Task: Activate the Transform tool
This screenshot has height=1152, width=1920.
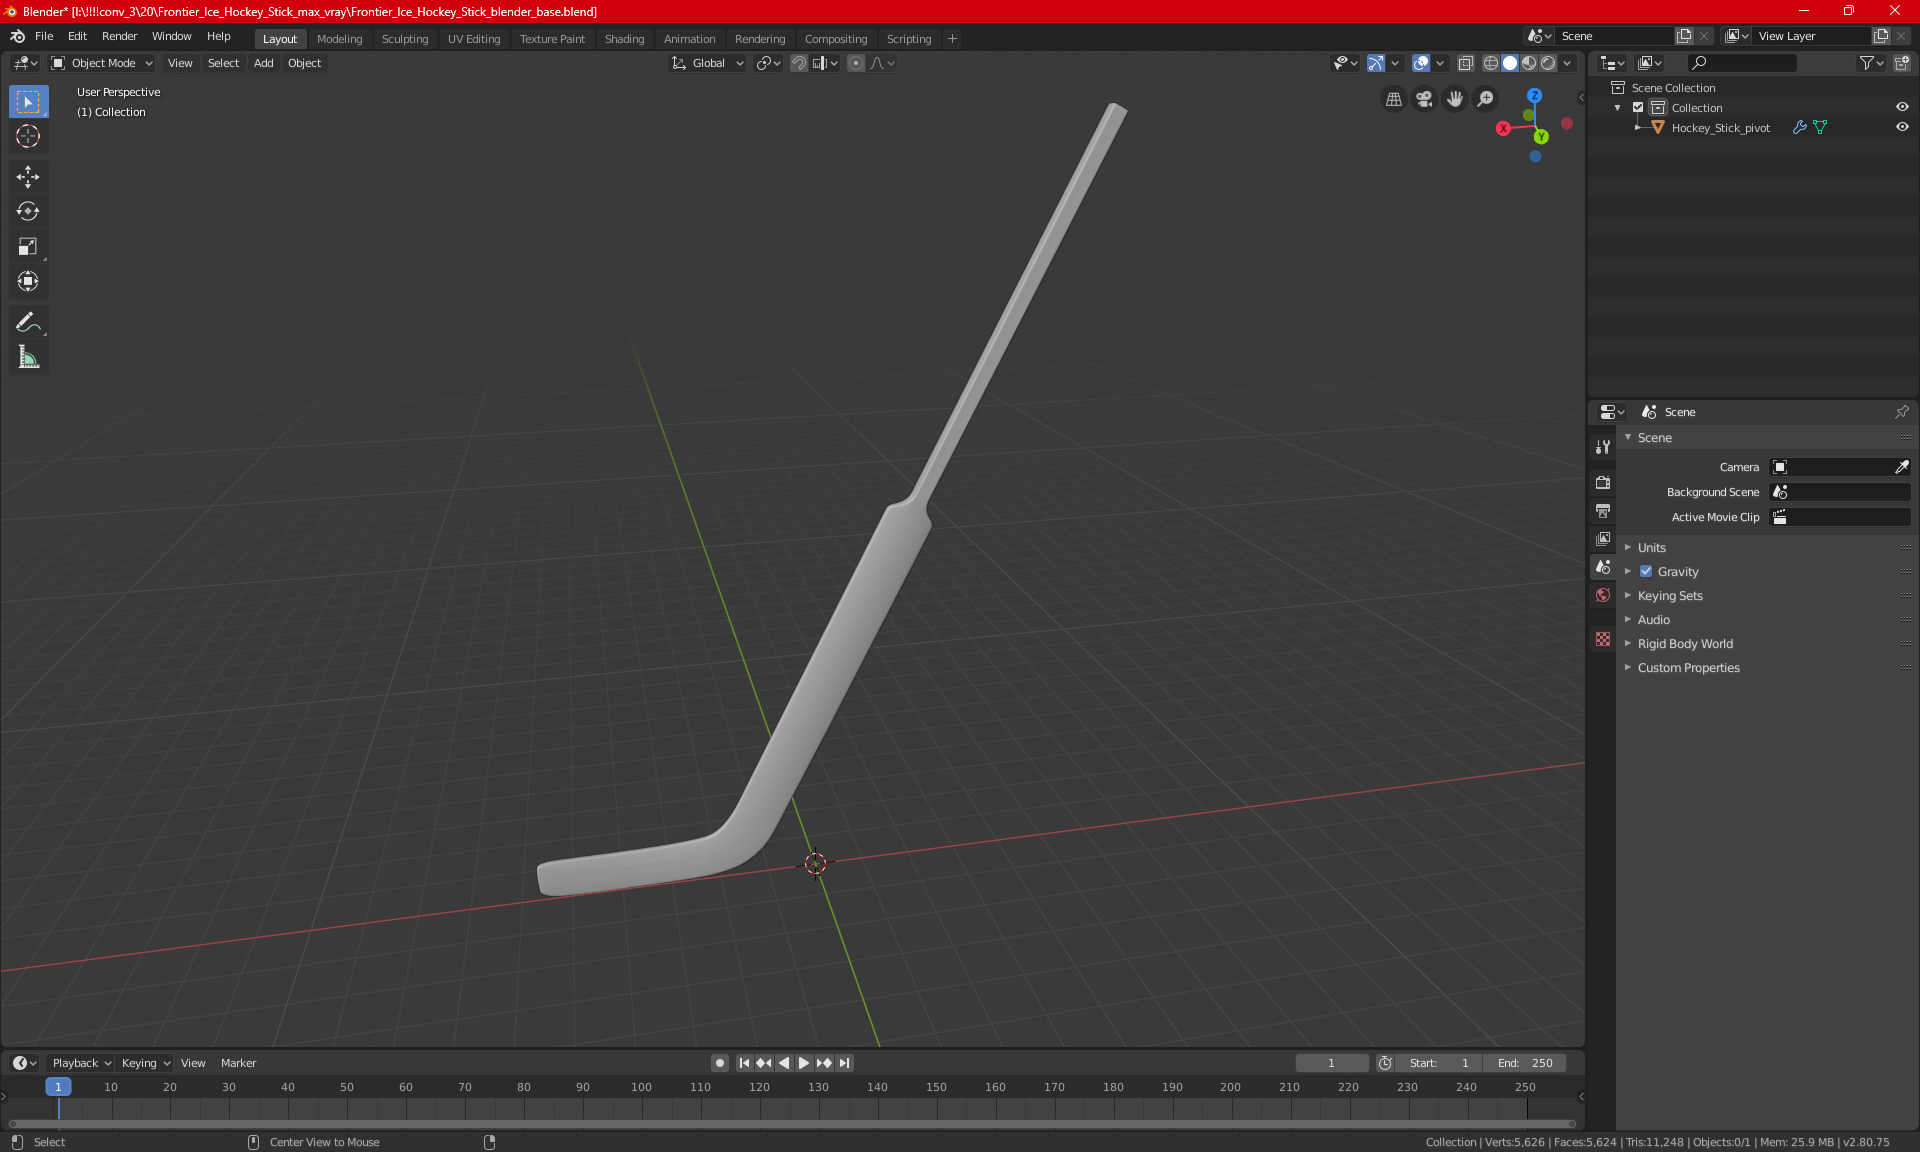Action: 28,281
